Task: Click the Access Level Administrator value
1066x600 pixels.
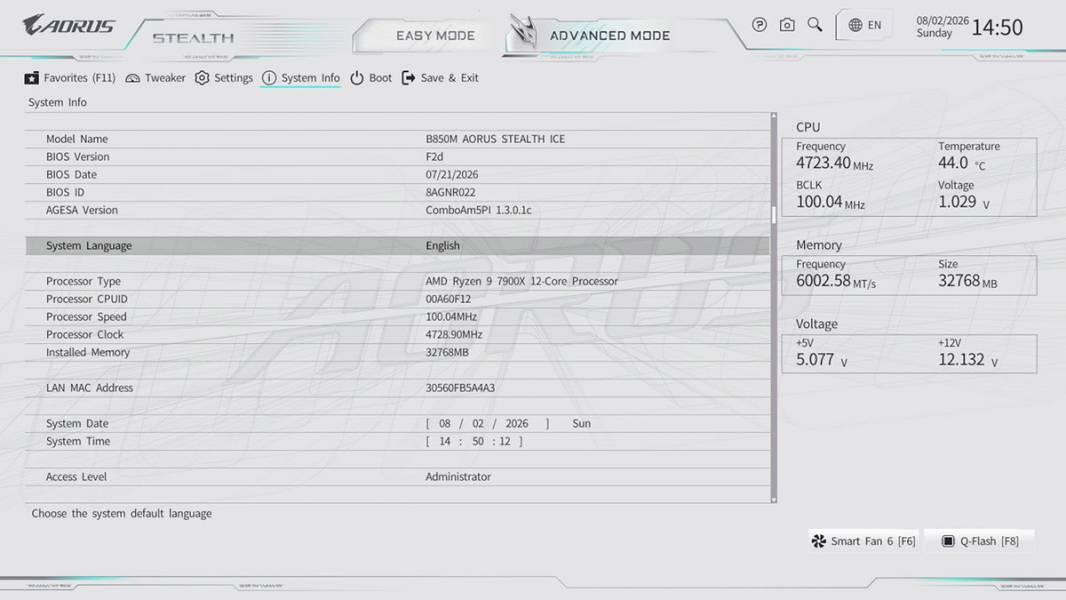Action: click(458, 476)
